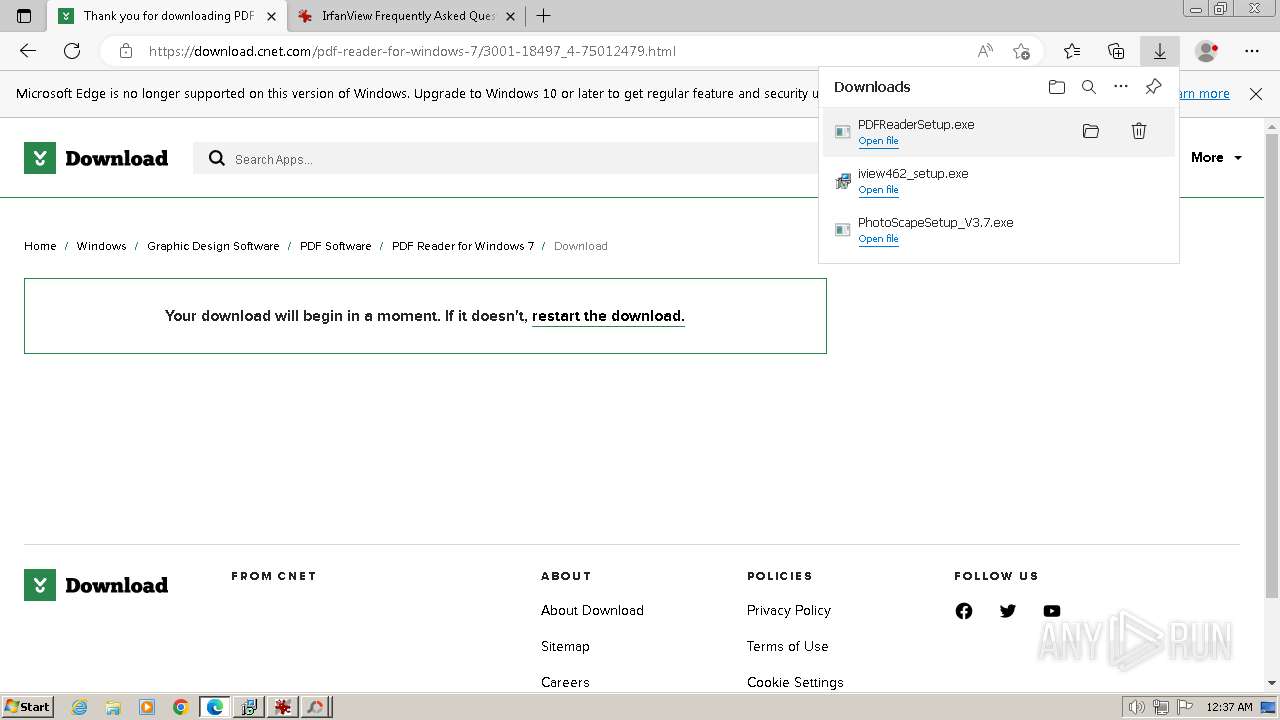This screenshot has height=720, width=1280.
Task: Click the volume tray icon
Action: point(1138,707)
